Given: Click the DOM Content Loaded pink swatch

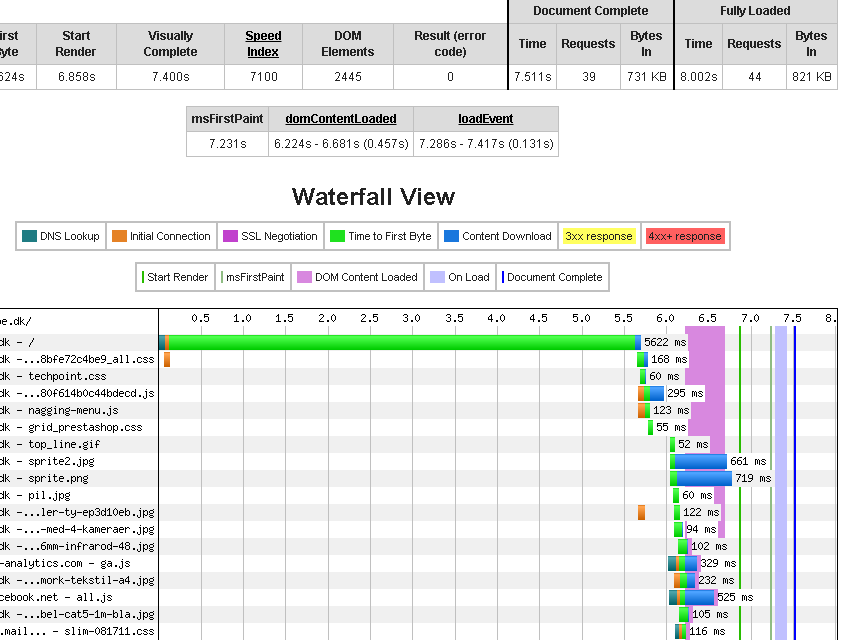Looking at the screenshot, I should [304, 277].
